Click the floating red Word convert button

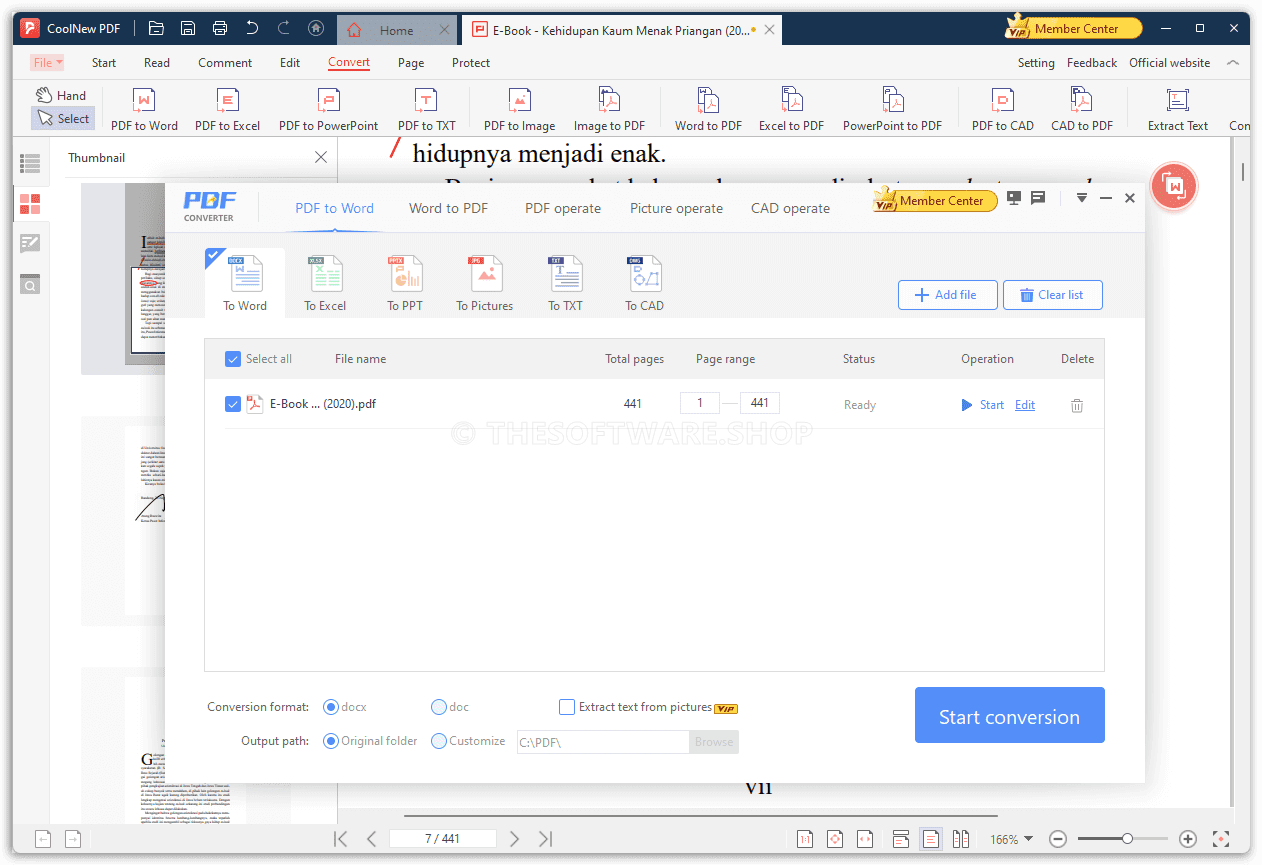tap(1175, 186)
